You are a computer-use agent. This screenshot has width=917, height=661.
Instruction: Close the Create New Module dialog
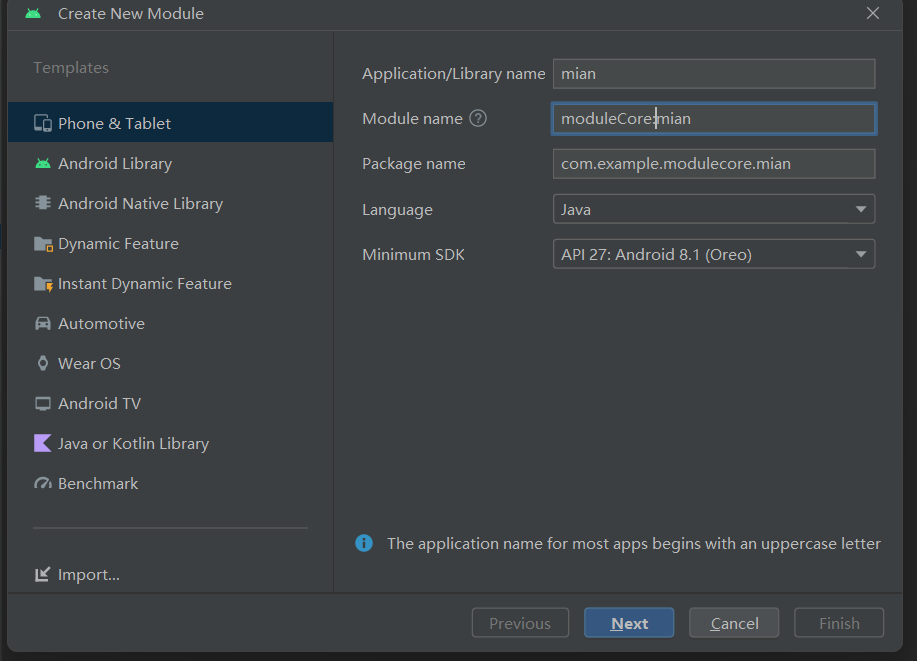click(x=873, y=13)
